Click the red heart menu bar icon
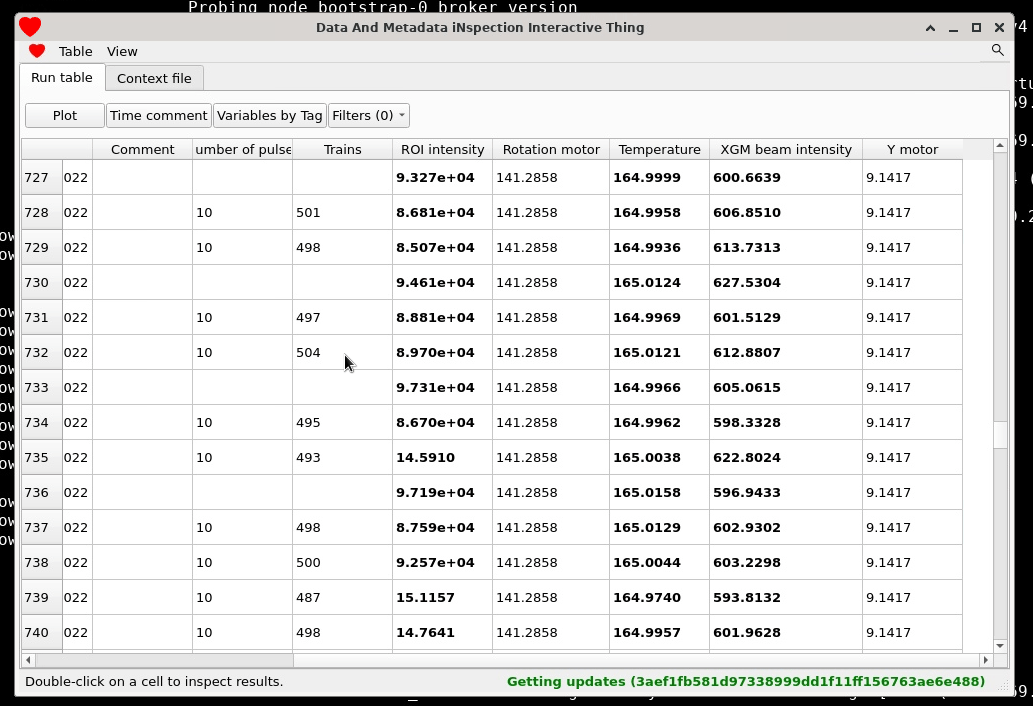Screen dimensions: 1033x706 [x=37, y=51]
